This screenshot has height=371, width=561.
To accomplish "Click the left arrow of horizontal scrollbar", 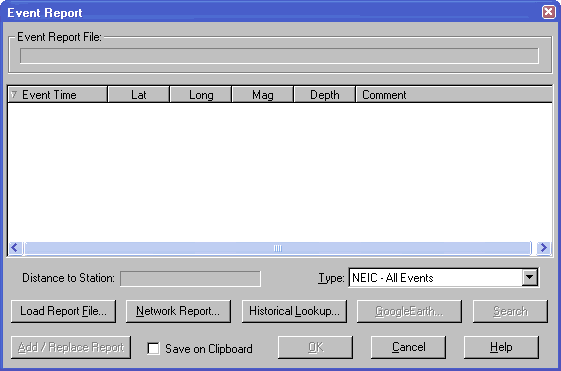I will point(15,248).
